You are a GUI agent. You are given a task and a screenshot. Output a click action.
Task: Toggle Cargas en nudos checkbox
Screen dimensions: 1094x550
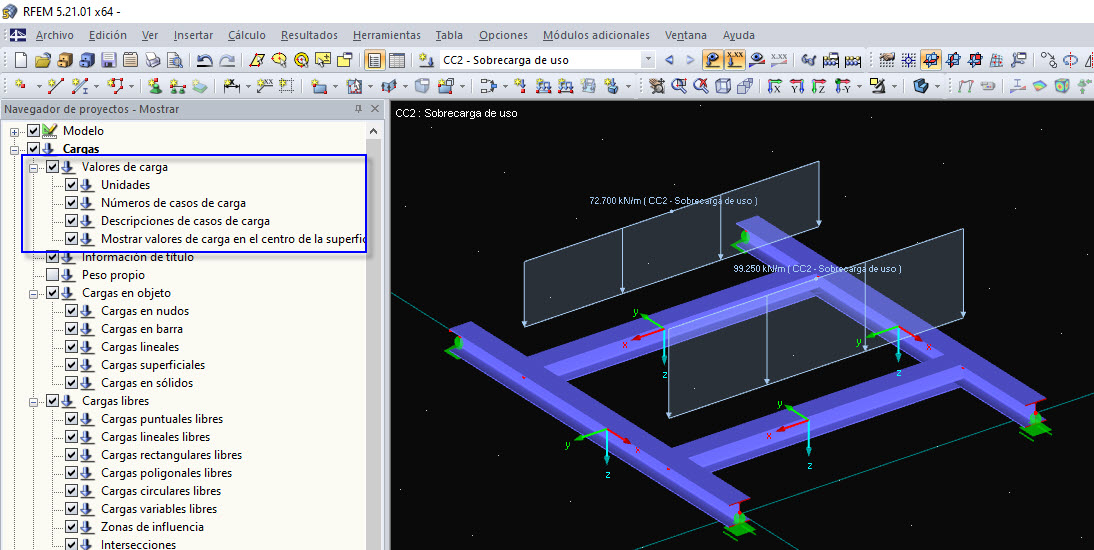(71, 311)
